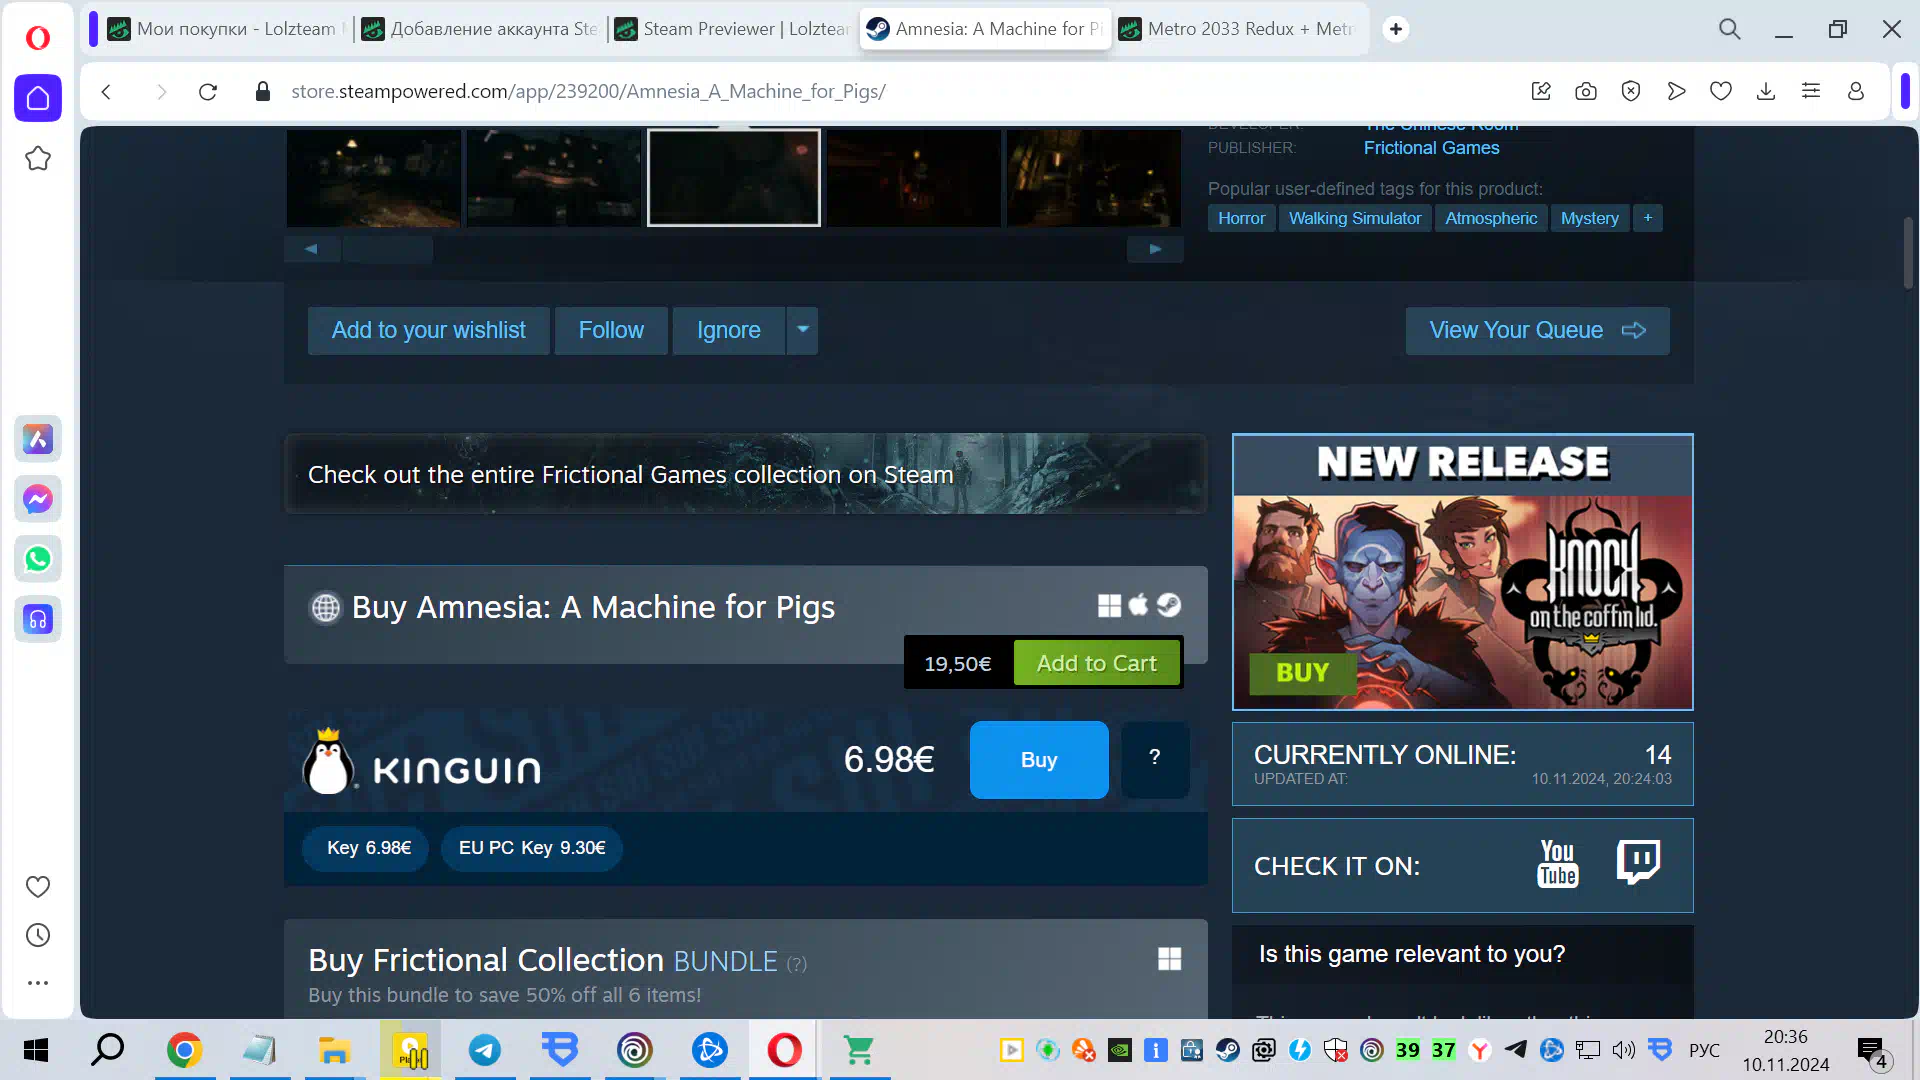Open Knock on the Coffin Lid ad
Screen dimensions: 1920x1080
coord(1462,572)
